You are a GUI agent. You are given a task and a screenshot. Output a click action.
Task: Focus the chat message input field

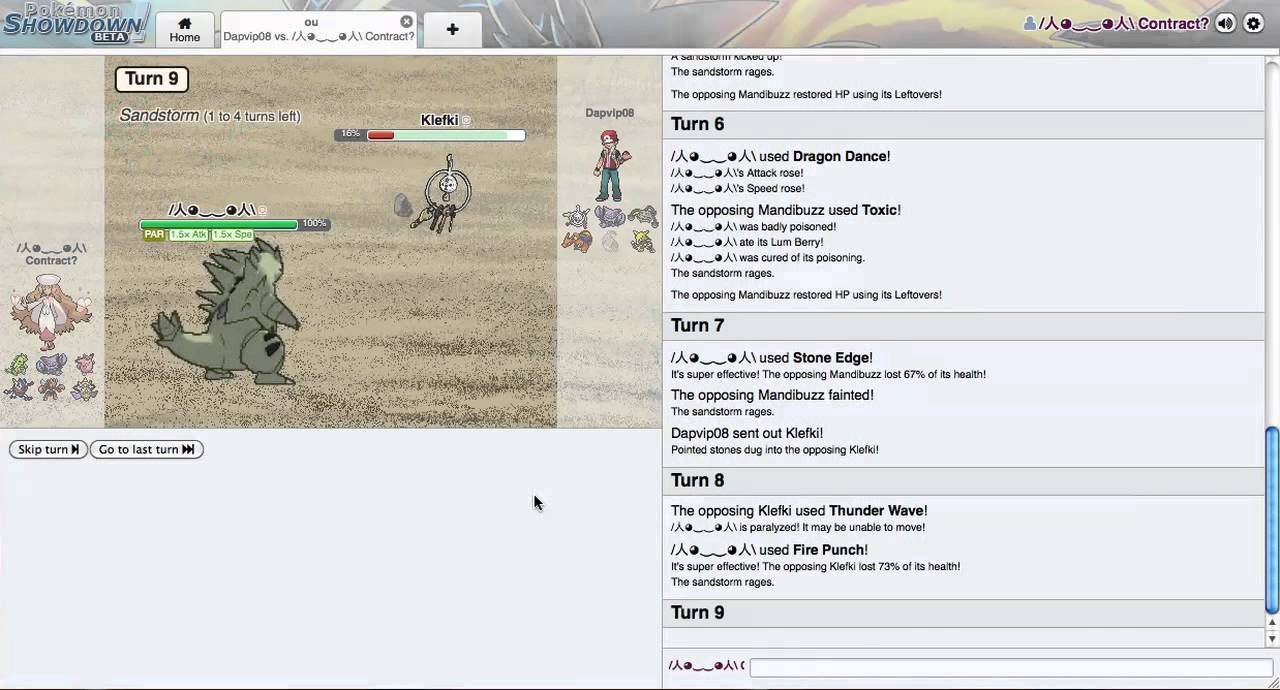[1010, 667]
